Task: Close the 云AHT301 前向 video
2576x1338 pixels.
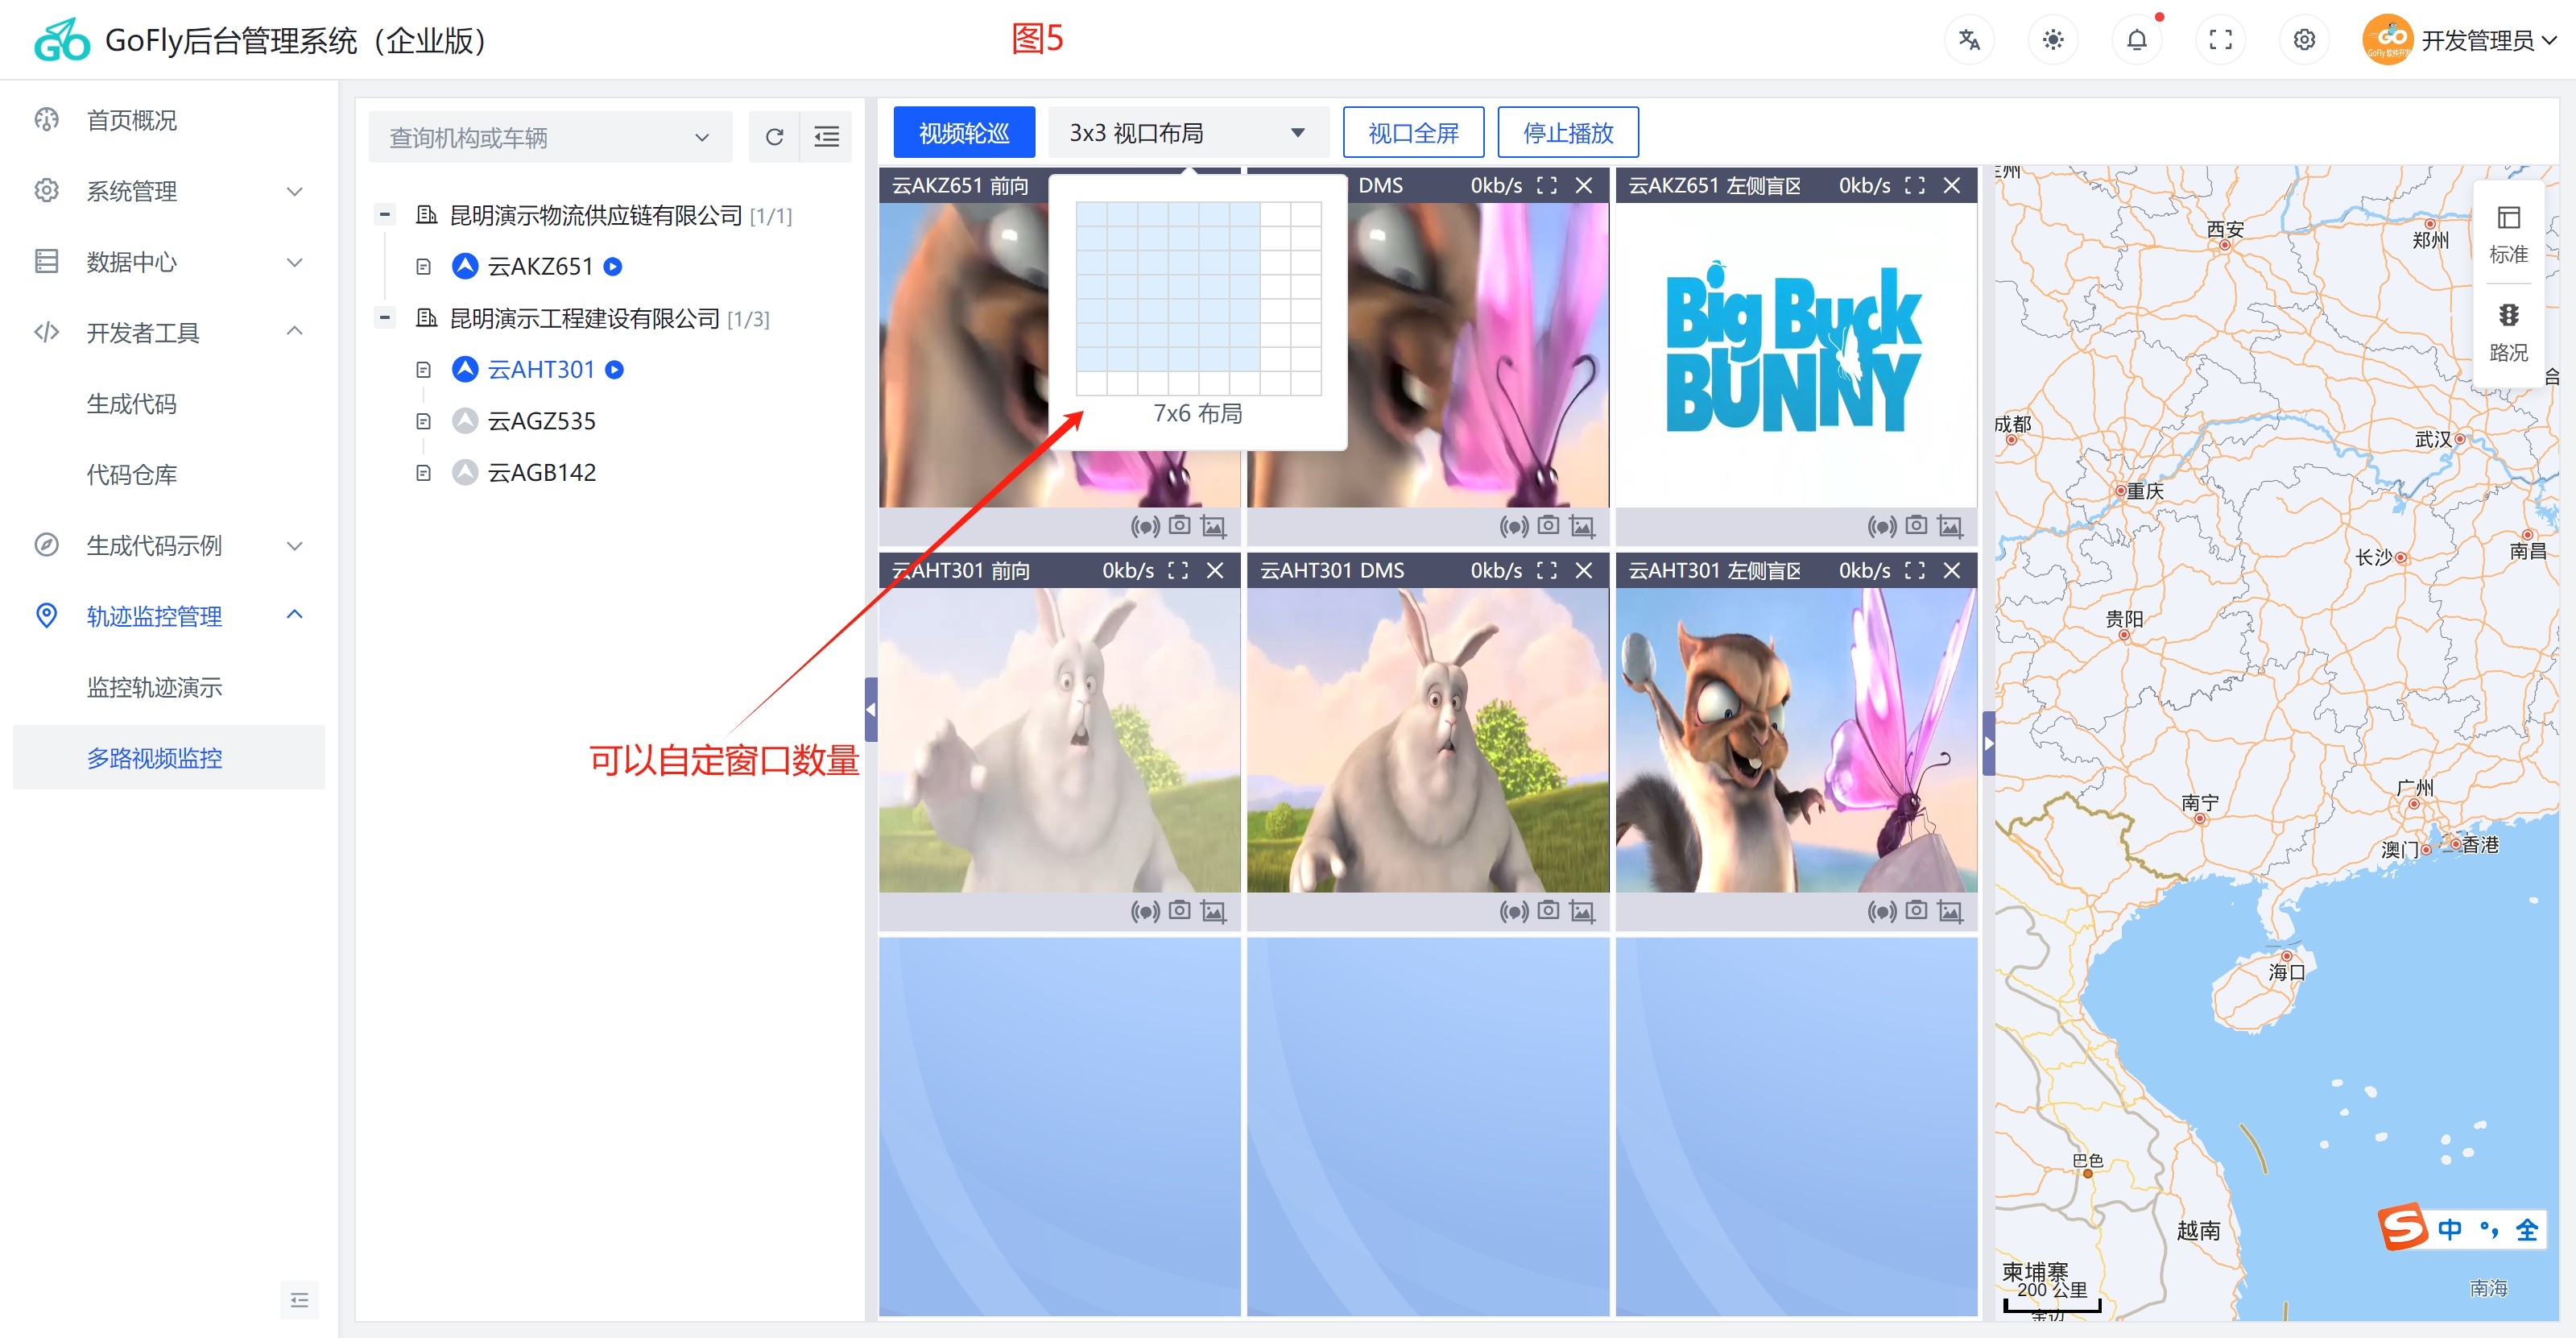Action: click(1215, 570)
